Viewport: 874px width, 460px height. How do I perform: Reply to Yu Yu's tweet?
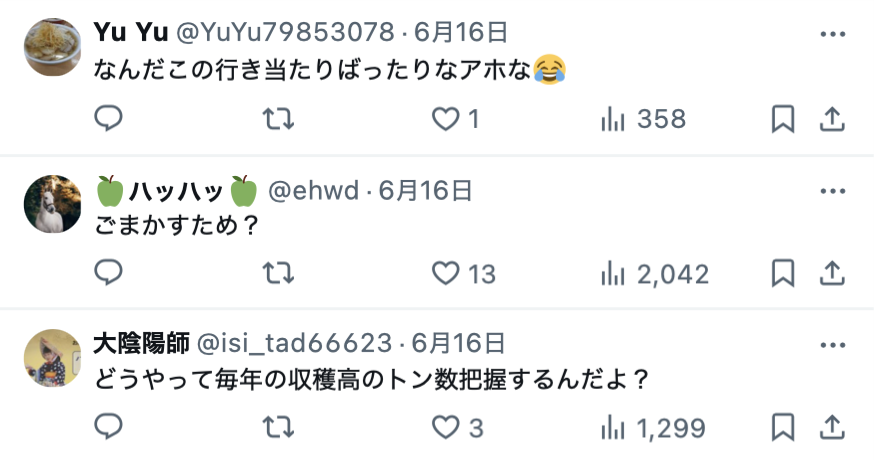tap(108, 118)
